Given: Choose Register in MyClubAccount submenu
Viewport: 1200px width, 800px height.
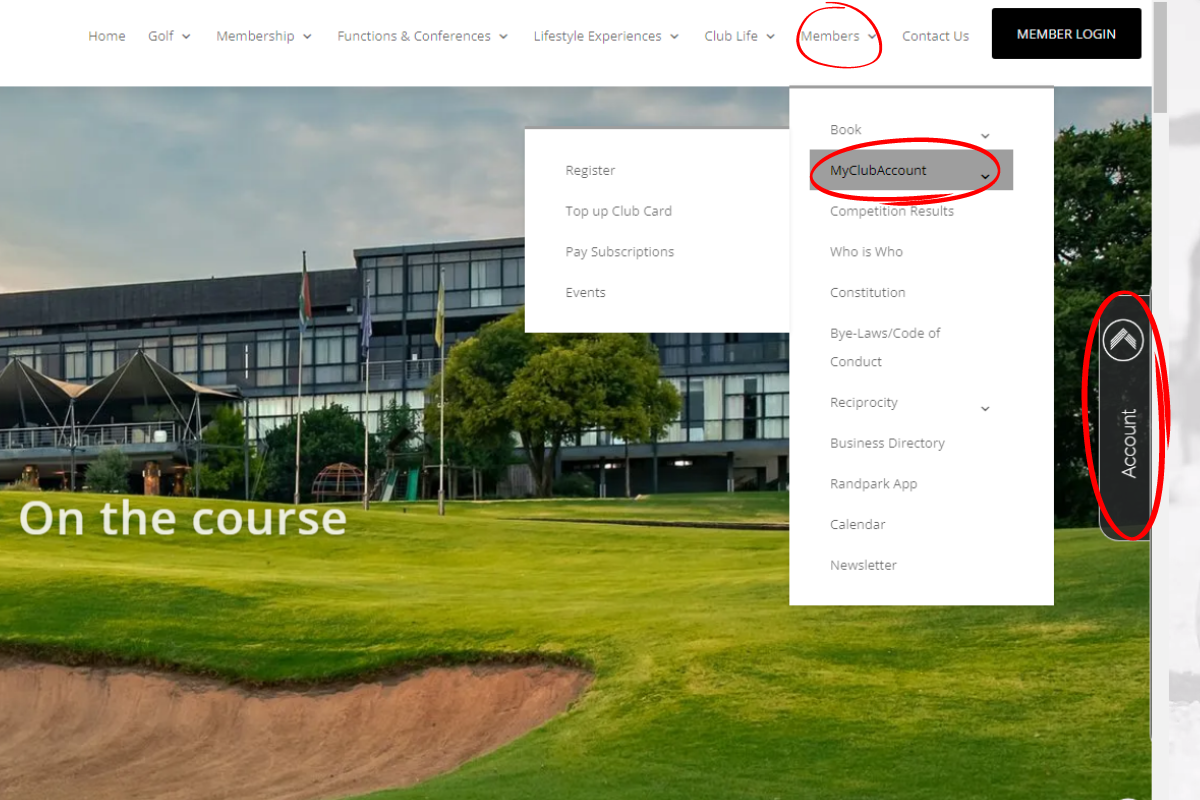Looking at the screenshot, I should point(590,171).
